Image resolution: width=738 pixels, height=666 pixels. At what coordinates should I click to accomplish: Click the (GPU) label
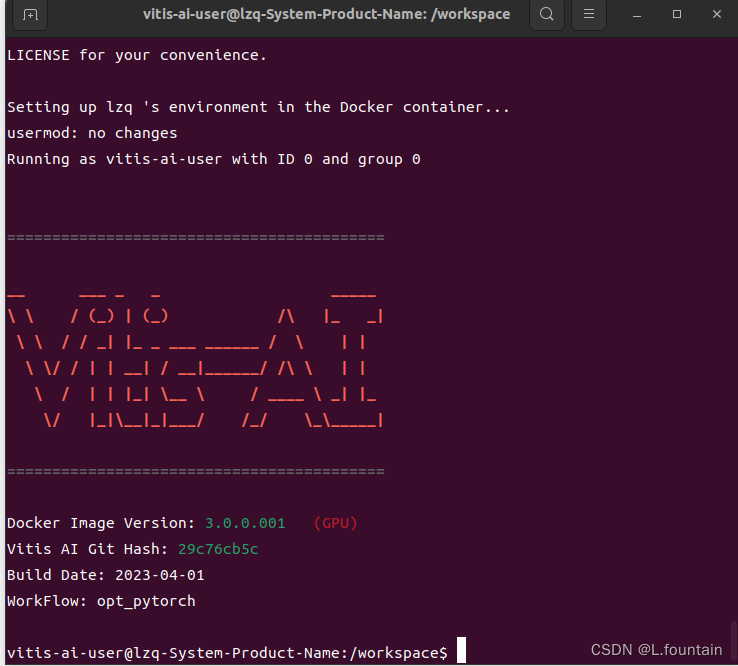tap(336, 523)
